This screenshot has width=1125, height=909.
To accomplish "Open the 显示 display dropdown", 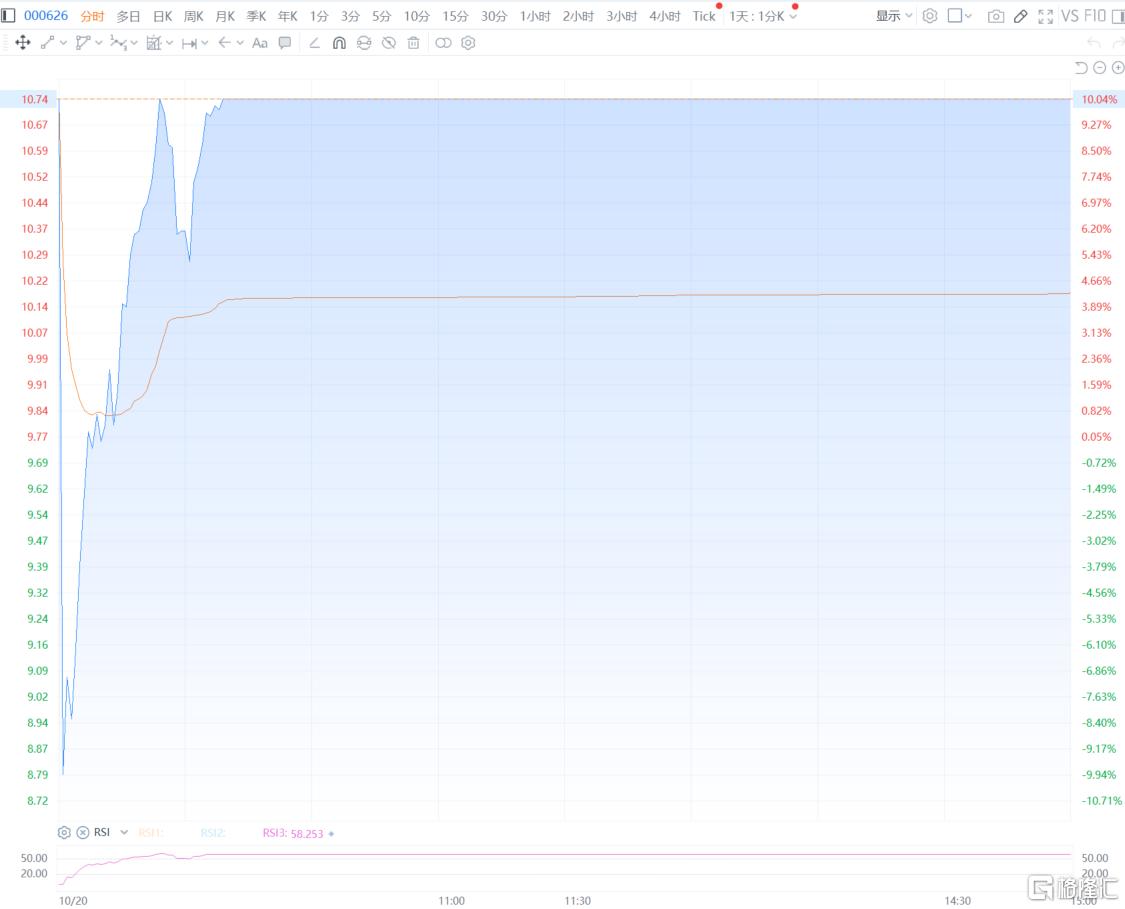I will coord(894,16).
